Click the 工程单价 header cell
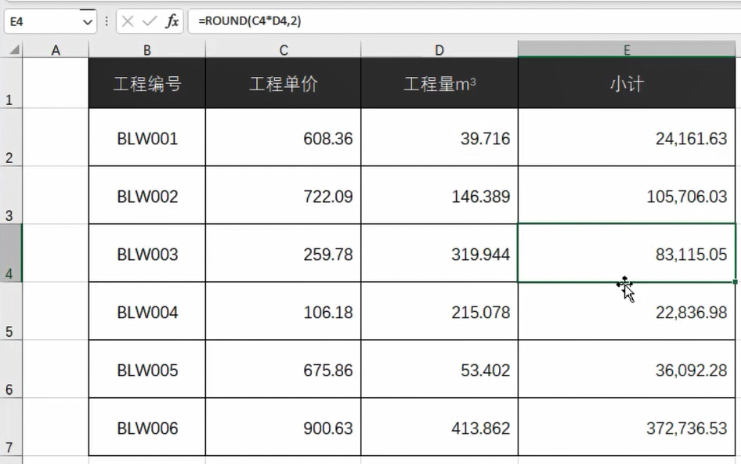The height and width of the screenshot is (464, 741). pos(283,83)
